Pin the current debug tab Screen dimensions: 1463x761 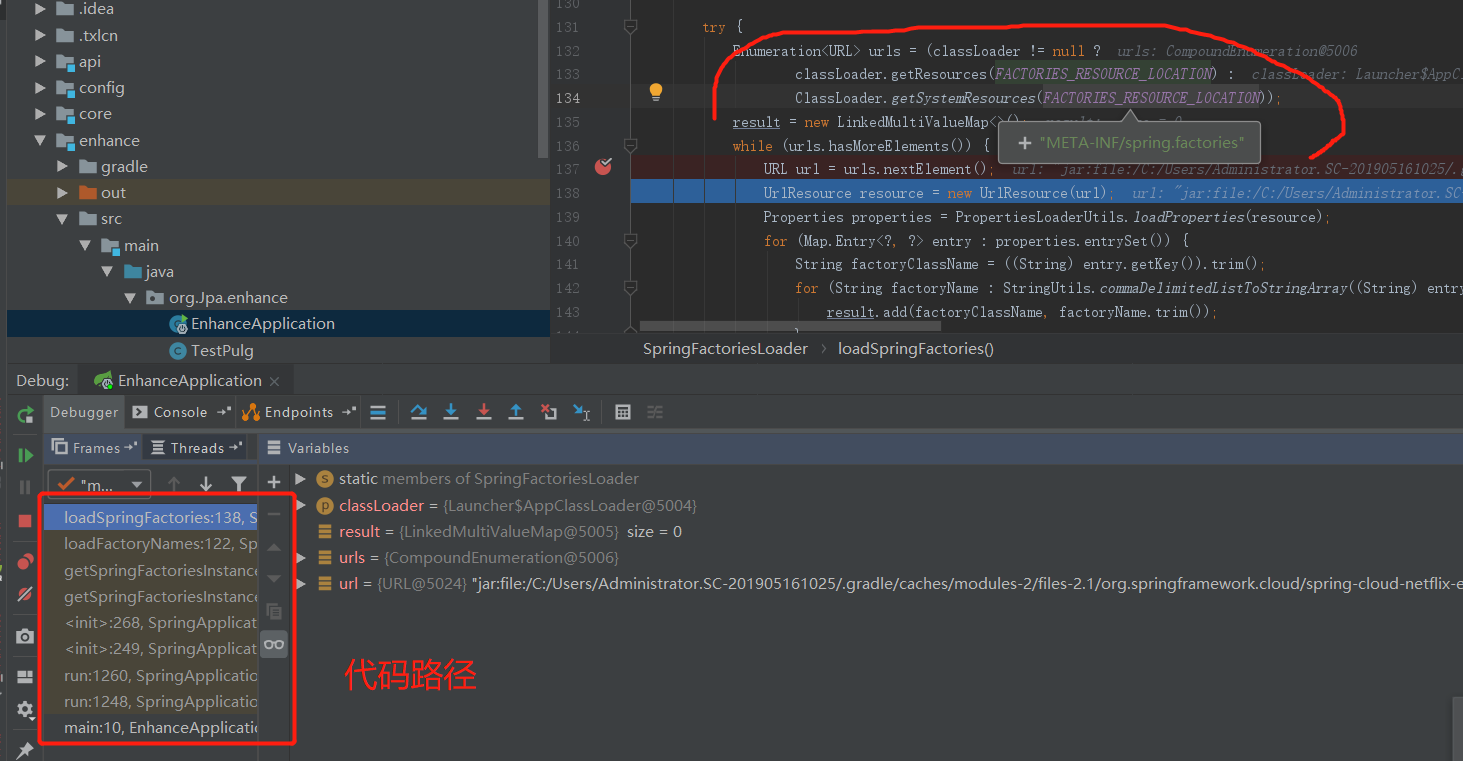tap(25, 749)
